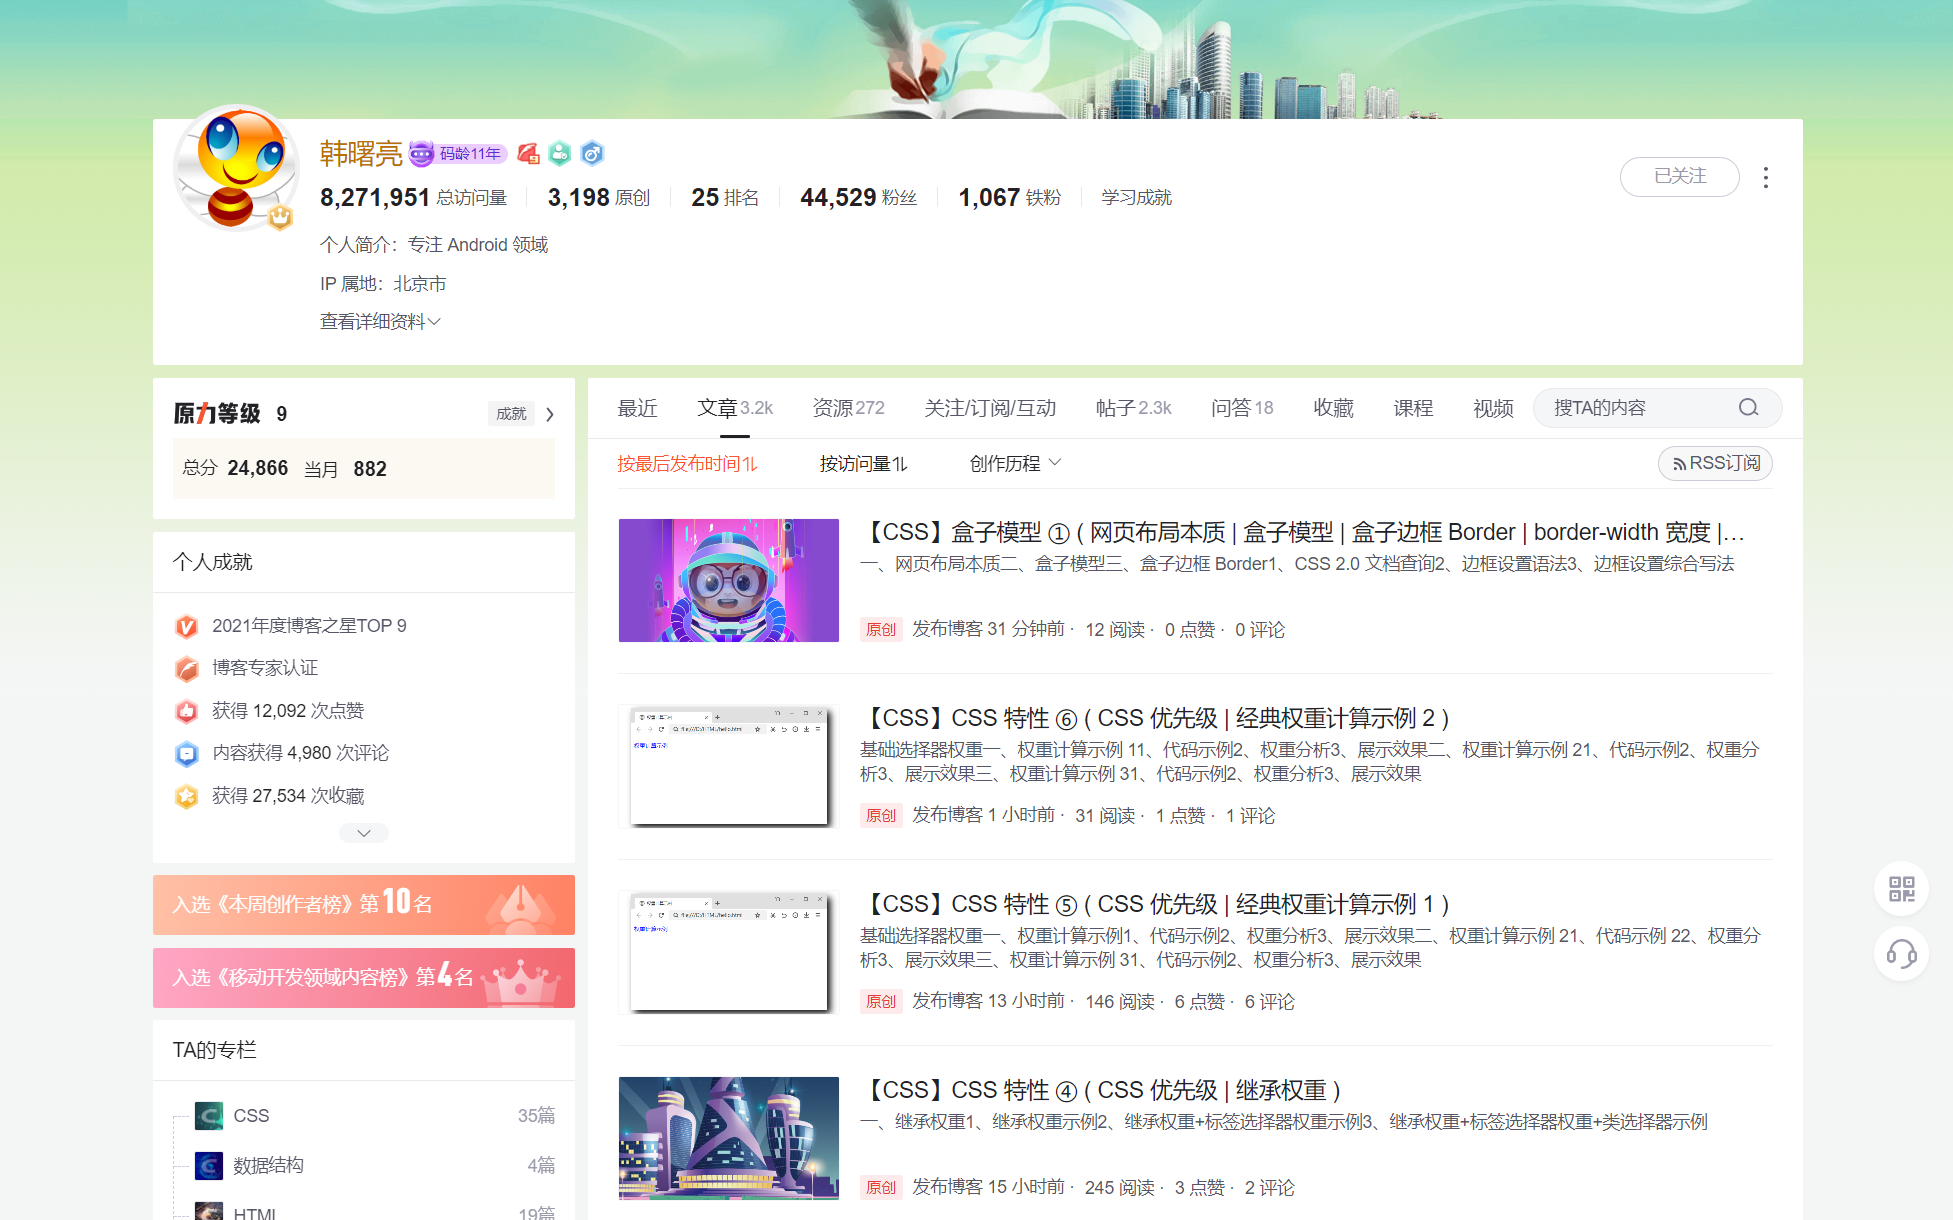The height and width of the screenshot is (1220, 1953).
Task: Expand the personal achievements list chevron
Action: click(x=364, y=833)
